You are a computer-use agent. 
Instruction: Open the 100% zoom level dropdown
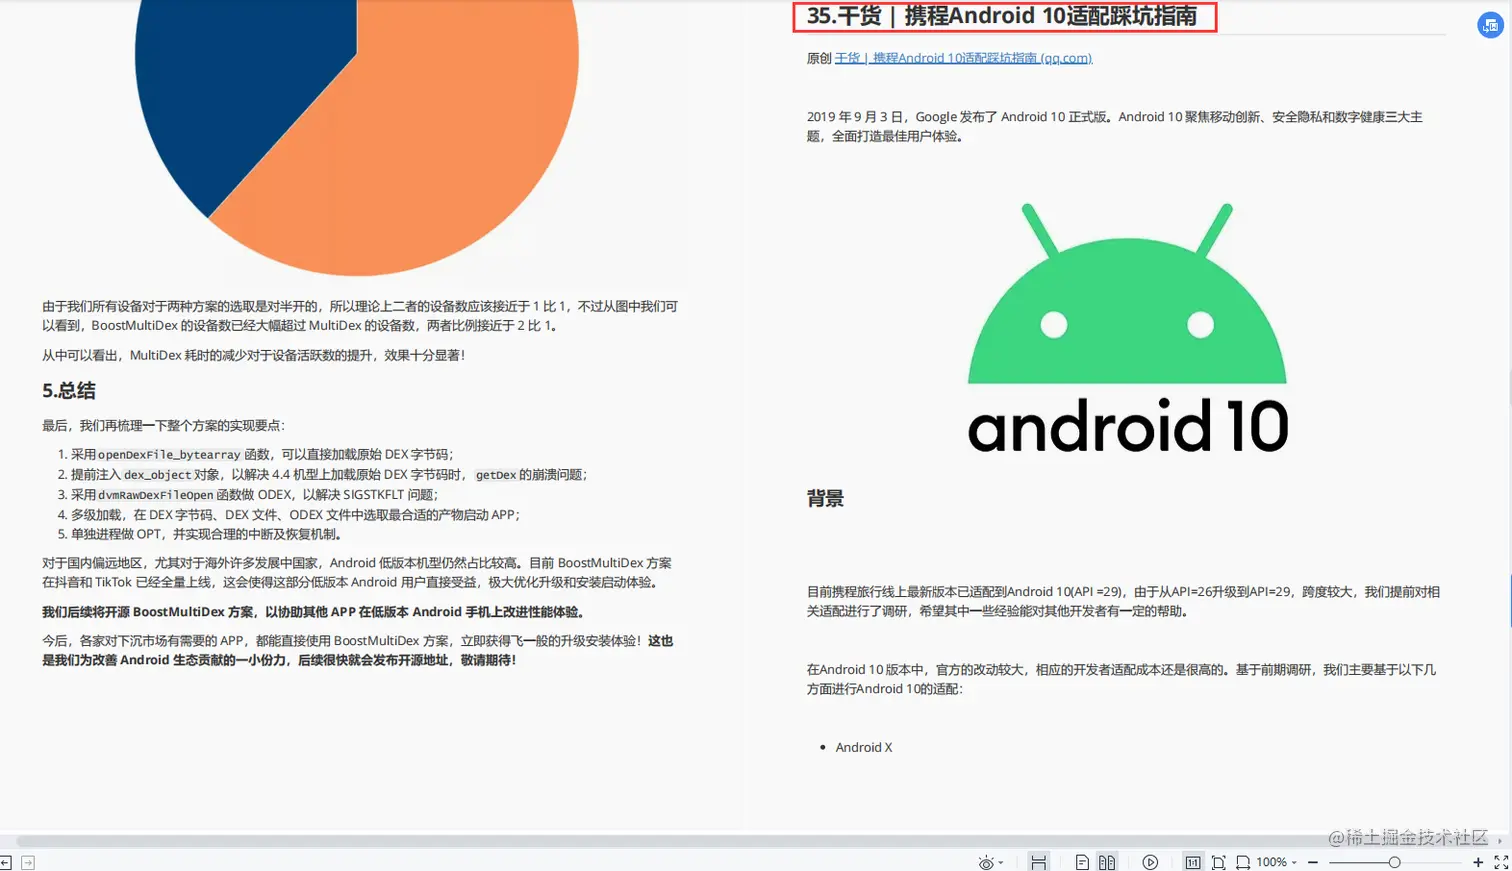click(x=1277, y=862)
